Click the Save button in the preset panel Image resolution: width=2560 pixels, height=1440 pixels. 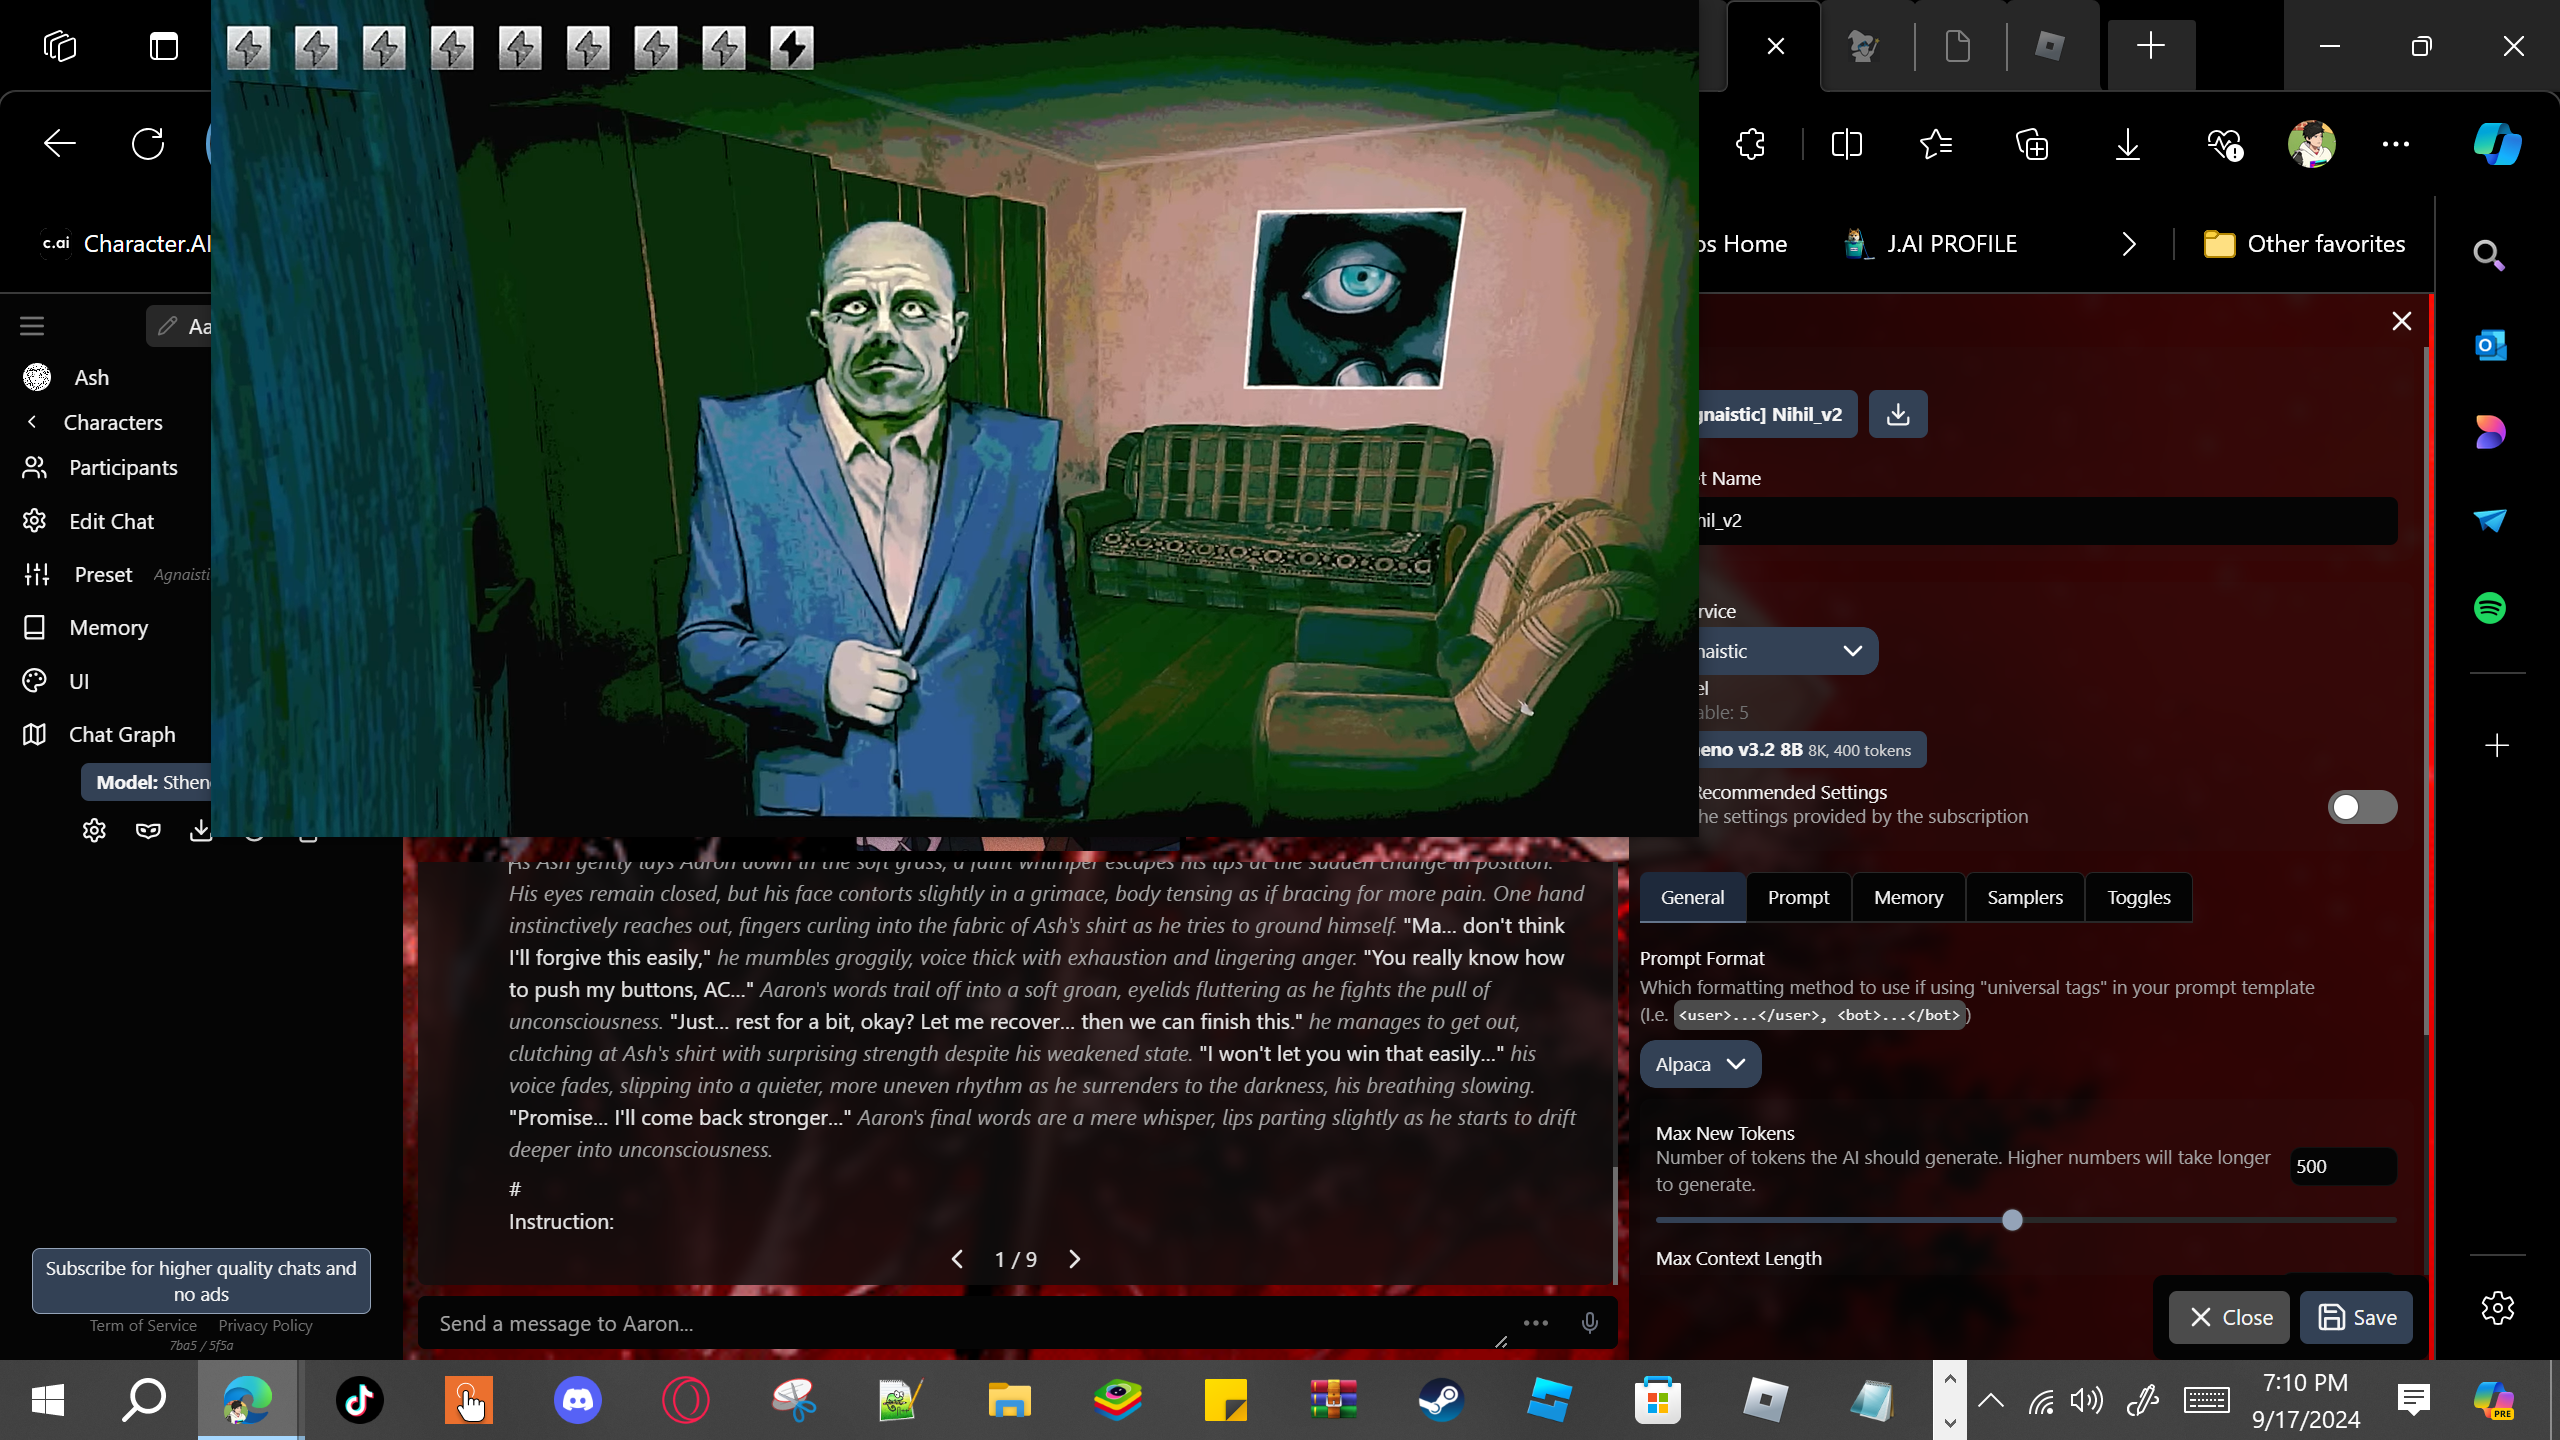click(x=2356, y=1317)
